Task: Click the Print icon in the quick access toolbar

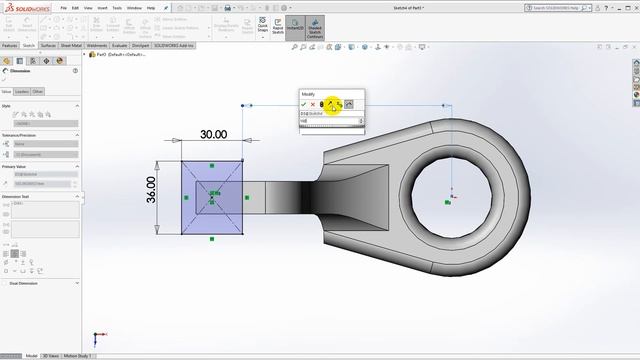Action: (x=228, y=8)
